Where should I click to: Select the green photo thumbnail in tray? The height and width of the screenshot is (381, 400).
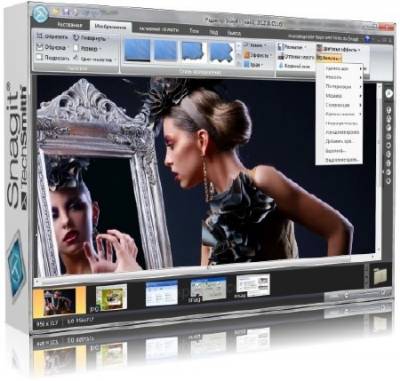pos(111,297)
